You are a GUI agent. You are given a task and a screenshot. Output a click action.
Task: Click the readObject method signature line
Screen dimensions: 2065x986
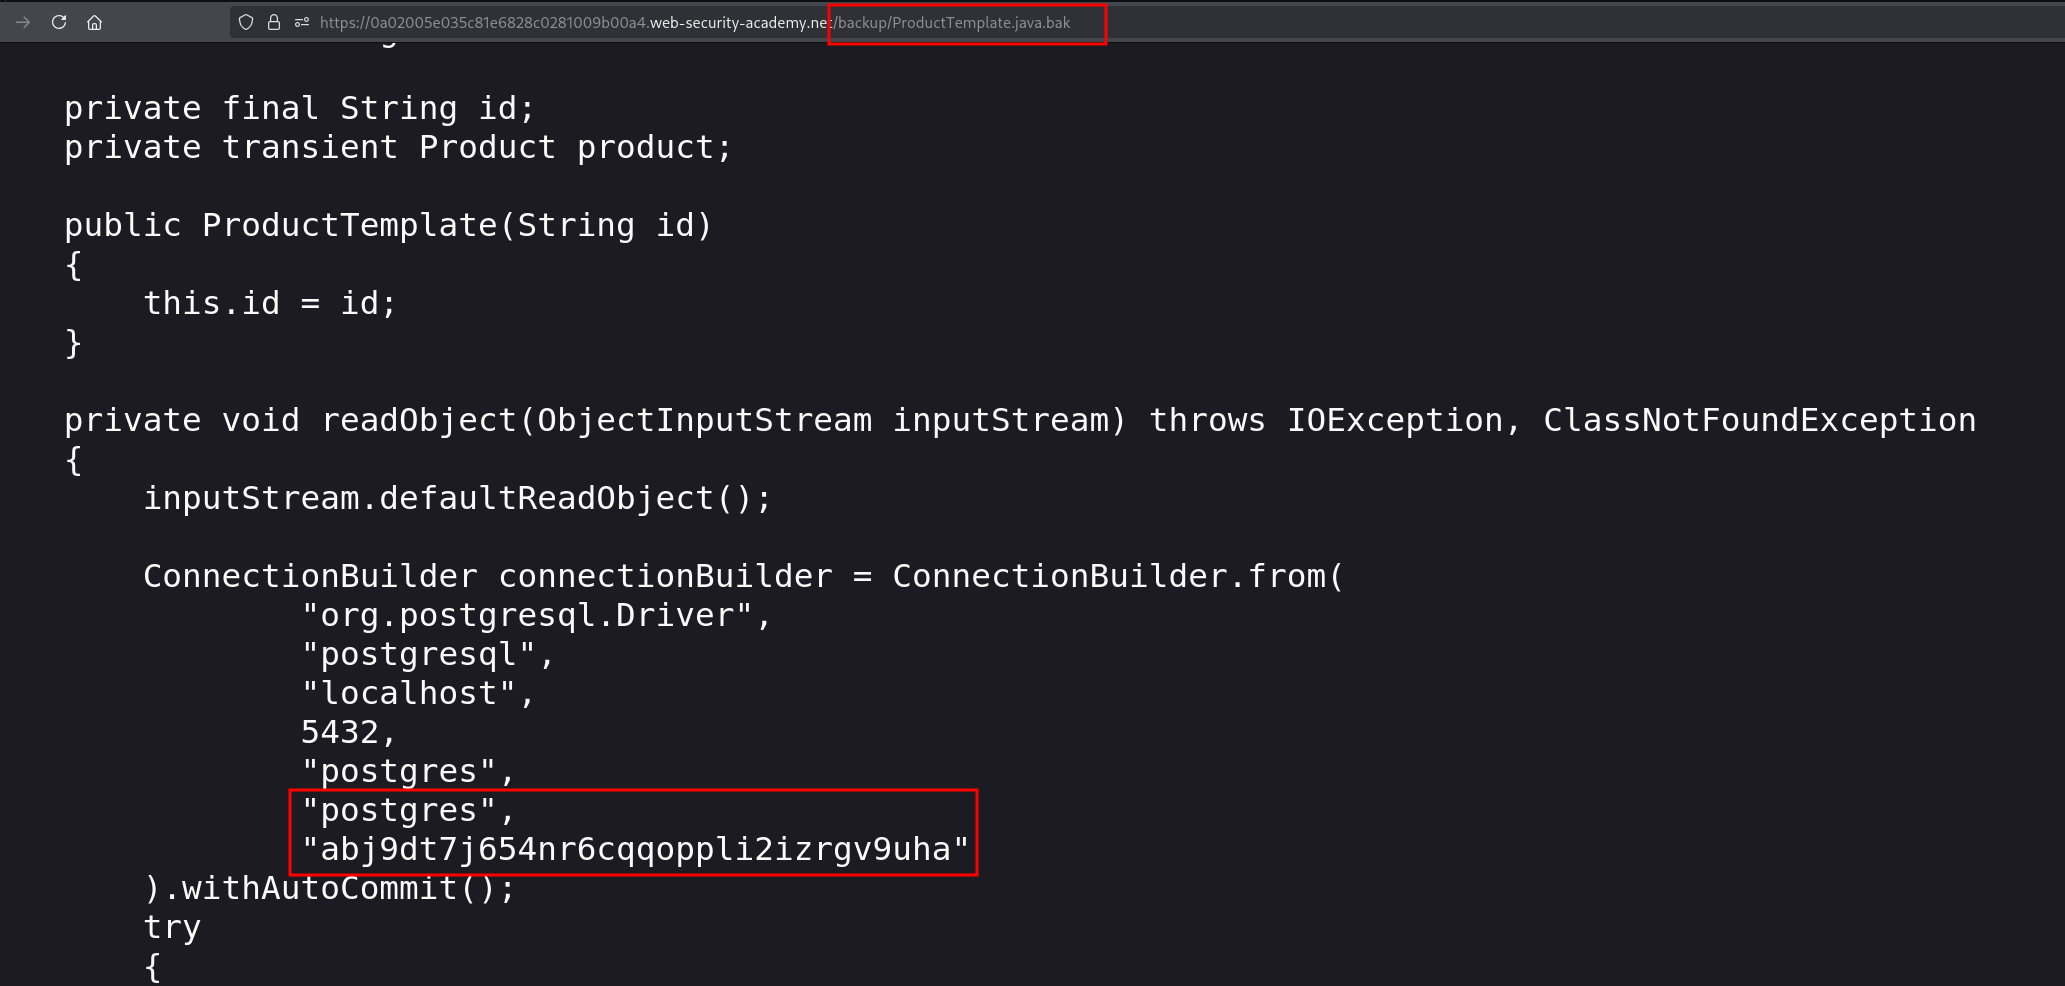pyautogui.click(x=1020, y=420)
